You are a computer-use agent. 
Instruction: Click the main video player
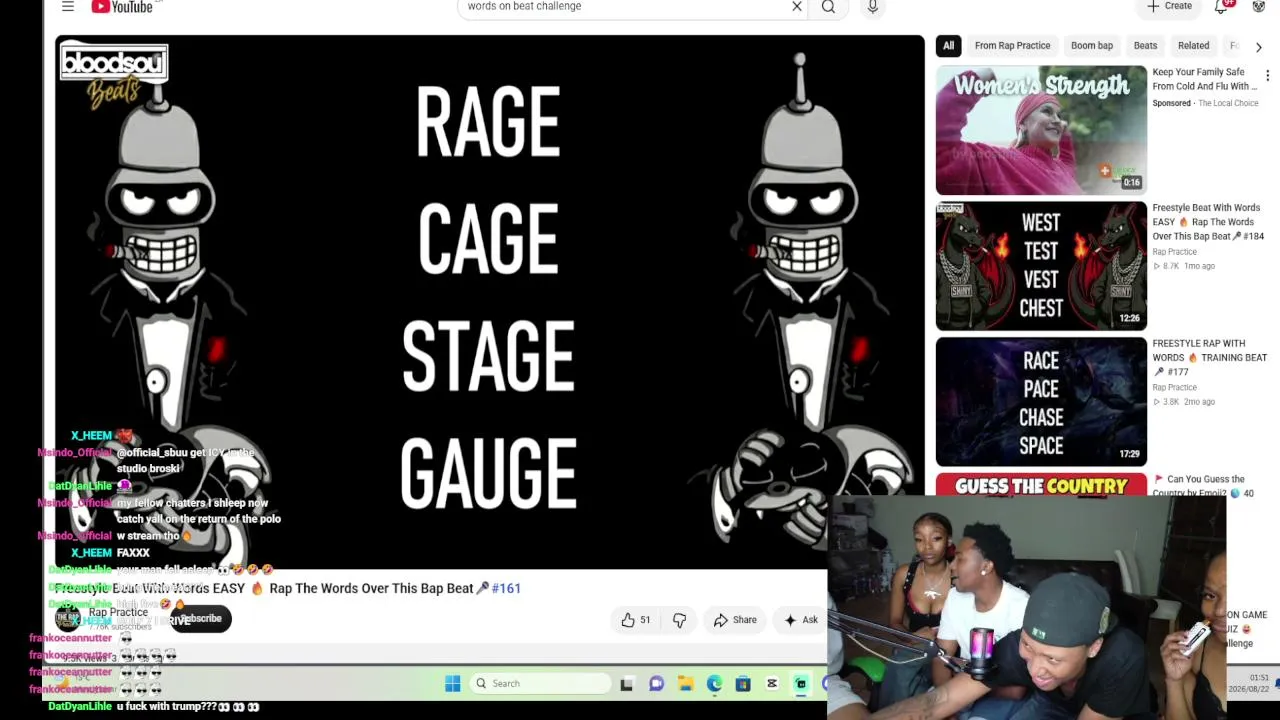[x=490, y=302]
